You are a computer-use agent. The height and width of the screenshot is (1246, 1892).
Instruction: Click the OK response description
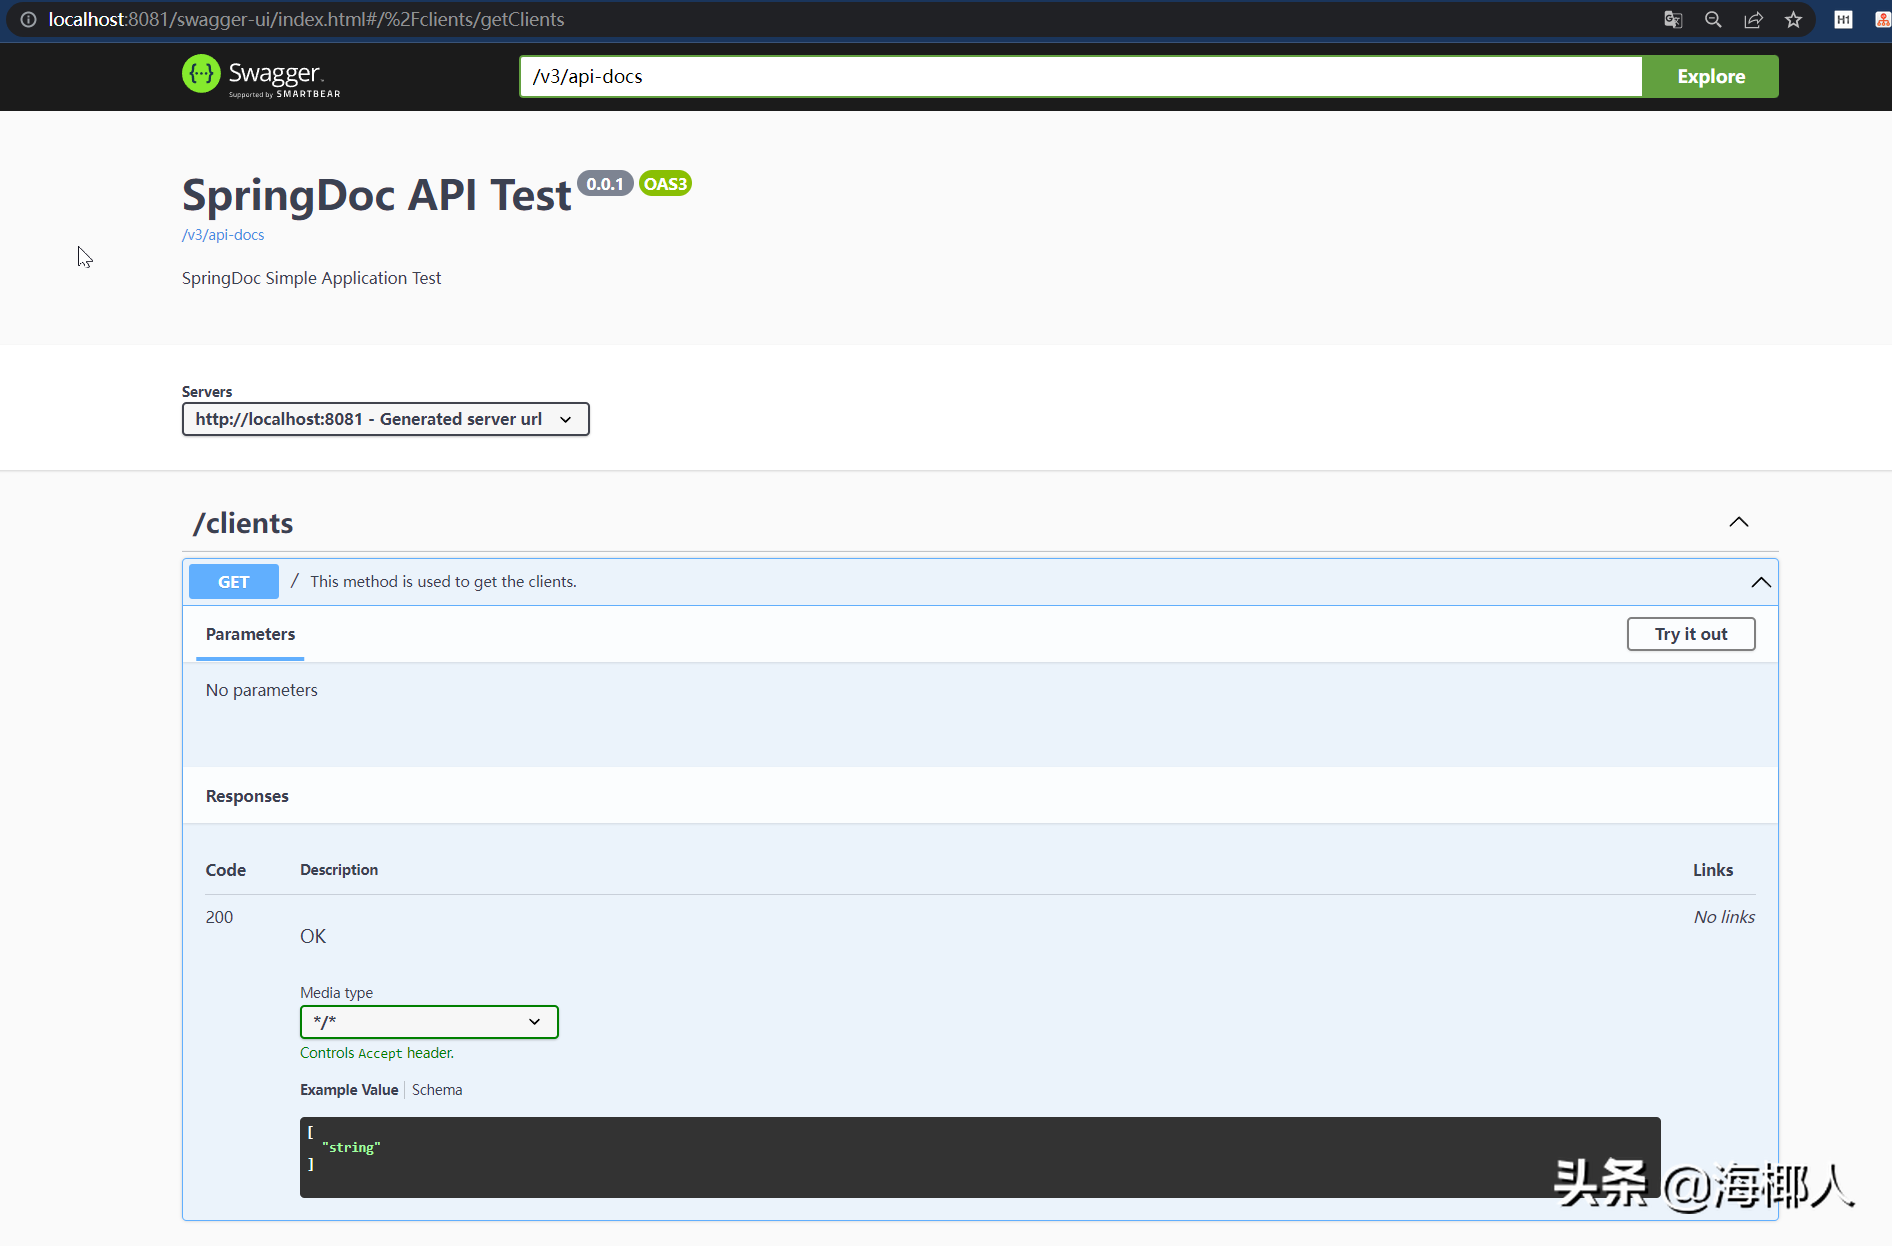click(x=313, y=936)
